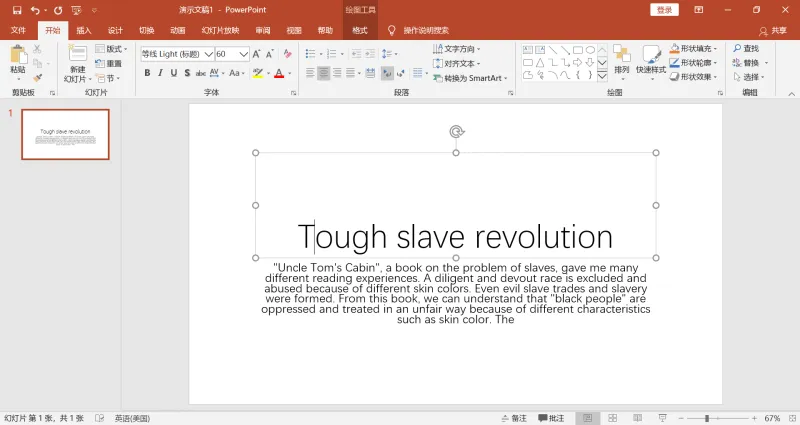Toggle Italic formatting
This screenshot has height=425, width=800.
[x=160, y=73]
